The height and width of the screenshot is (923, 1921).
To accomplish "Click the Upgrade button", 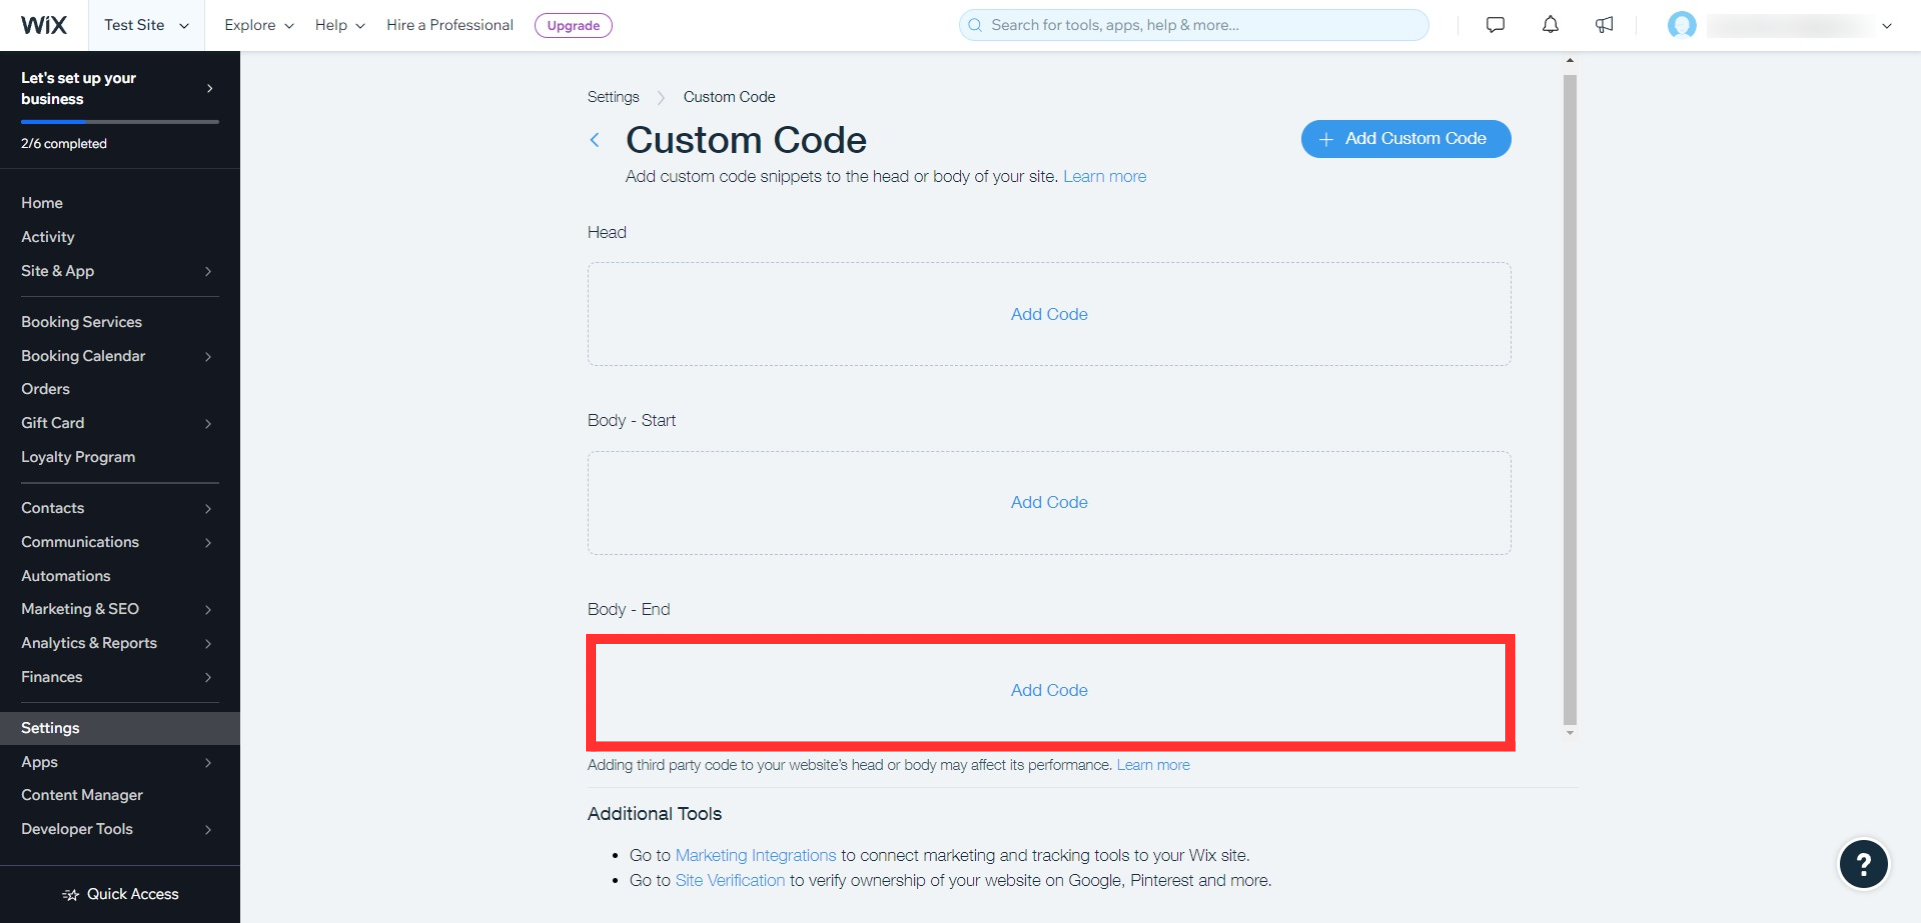I will tap(573, 25).
